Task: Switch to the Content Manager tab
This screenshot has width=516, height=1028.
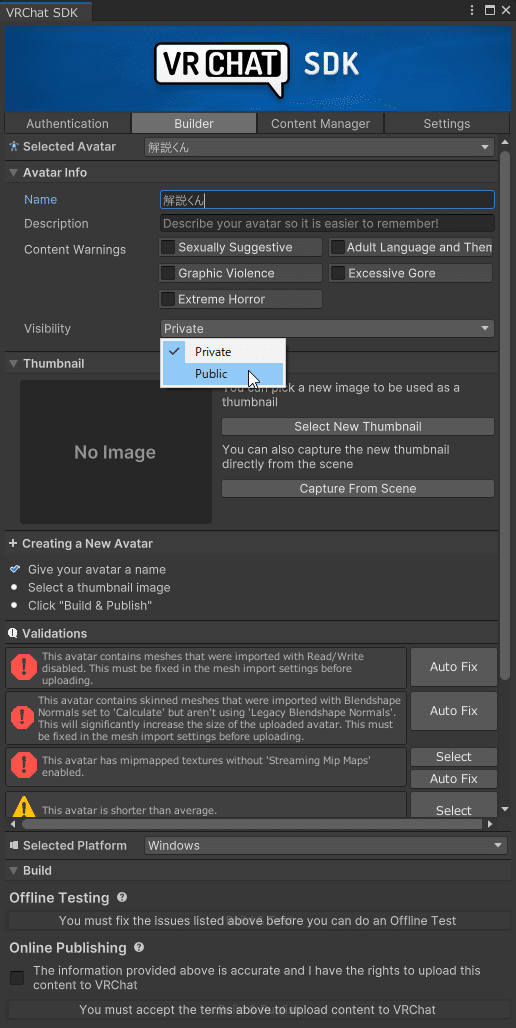Action: [x=320, y=123]
